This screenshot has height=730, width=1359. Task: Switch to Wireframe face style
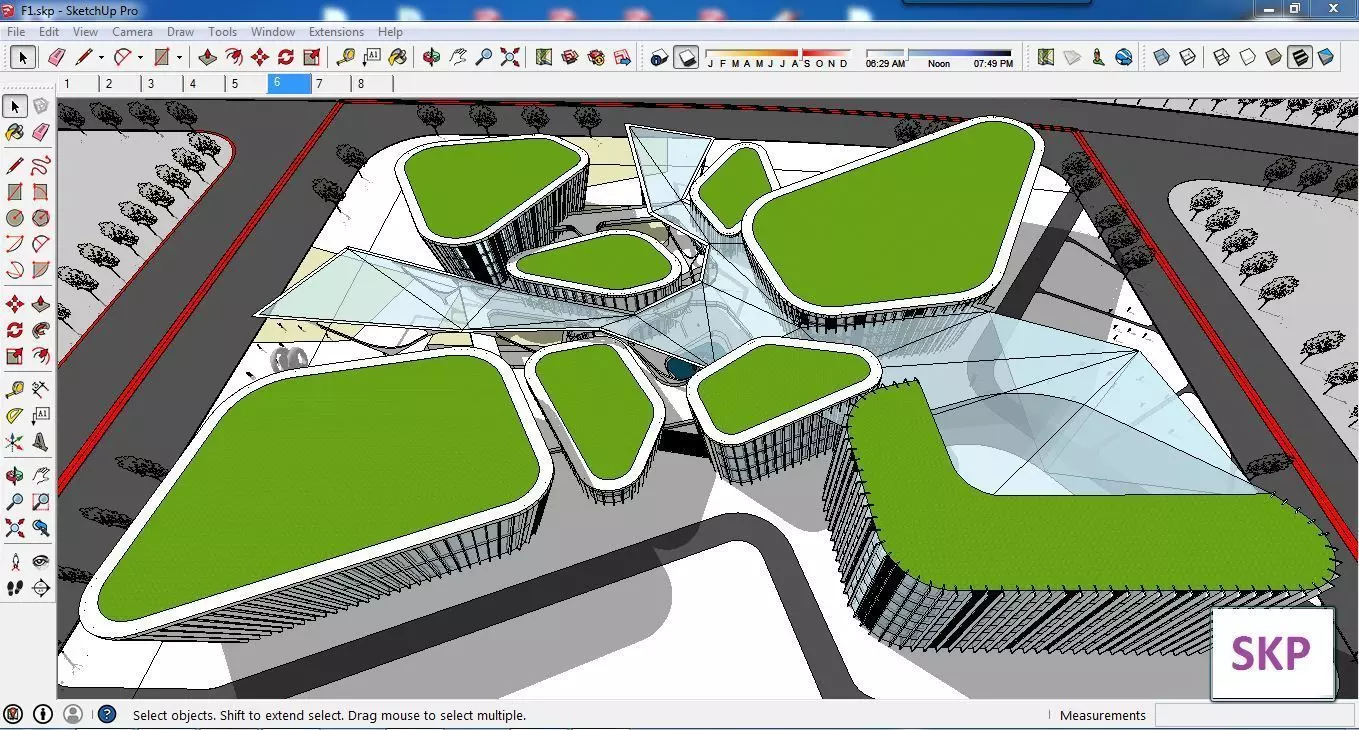coord(1221,57)
